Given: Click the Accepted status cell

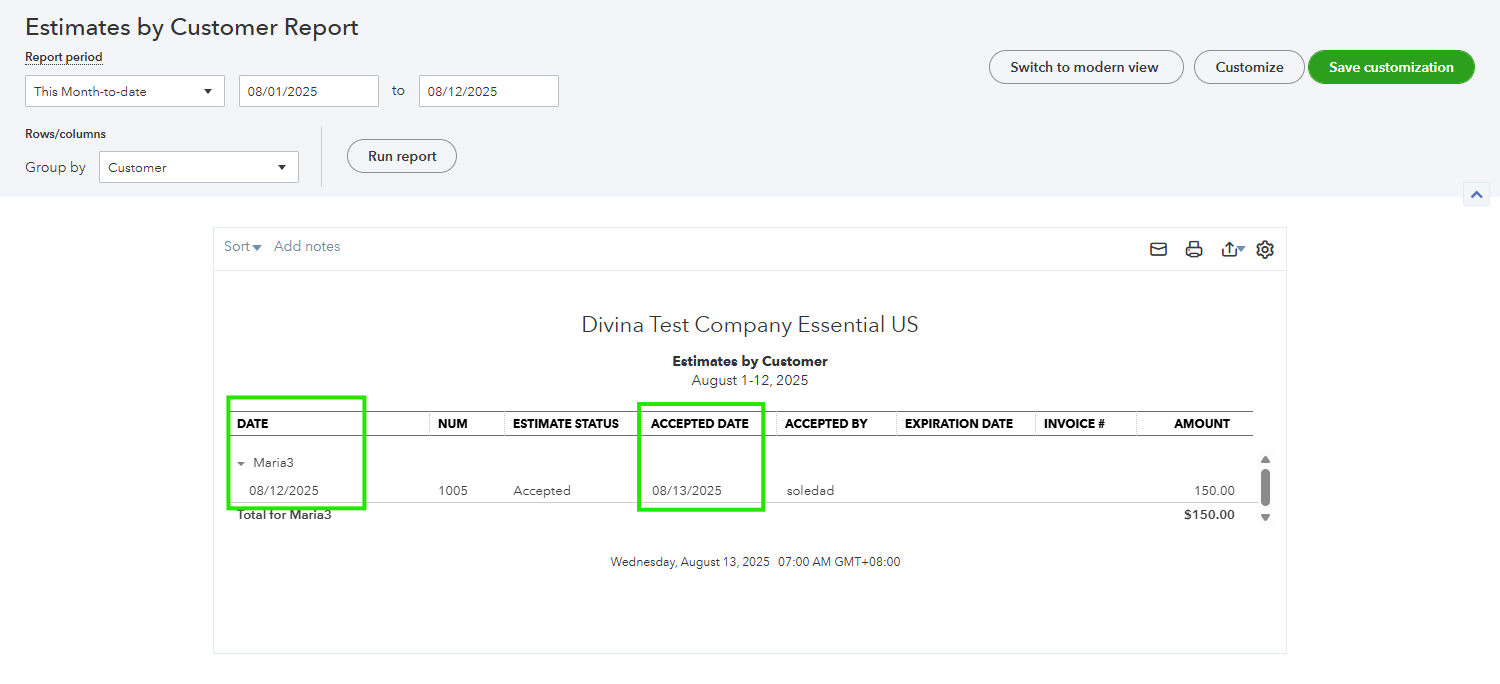Looking at the screenshot, I should [x=542, y=491].
